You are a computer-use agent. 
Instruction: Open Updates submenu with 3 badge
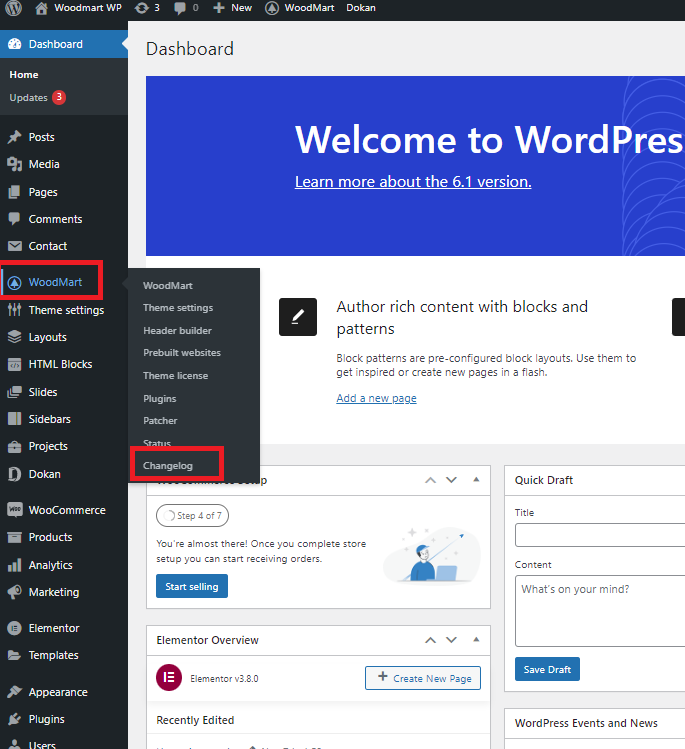coord(37,97)
